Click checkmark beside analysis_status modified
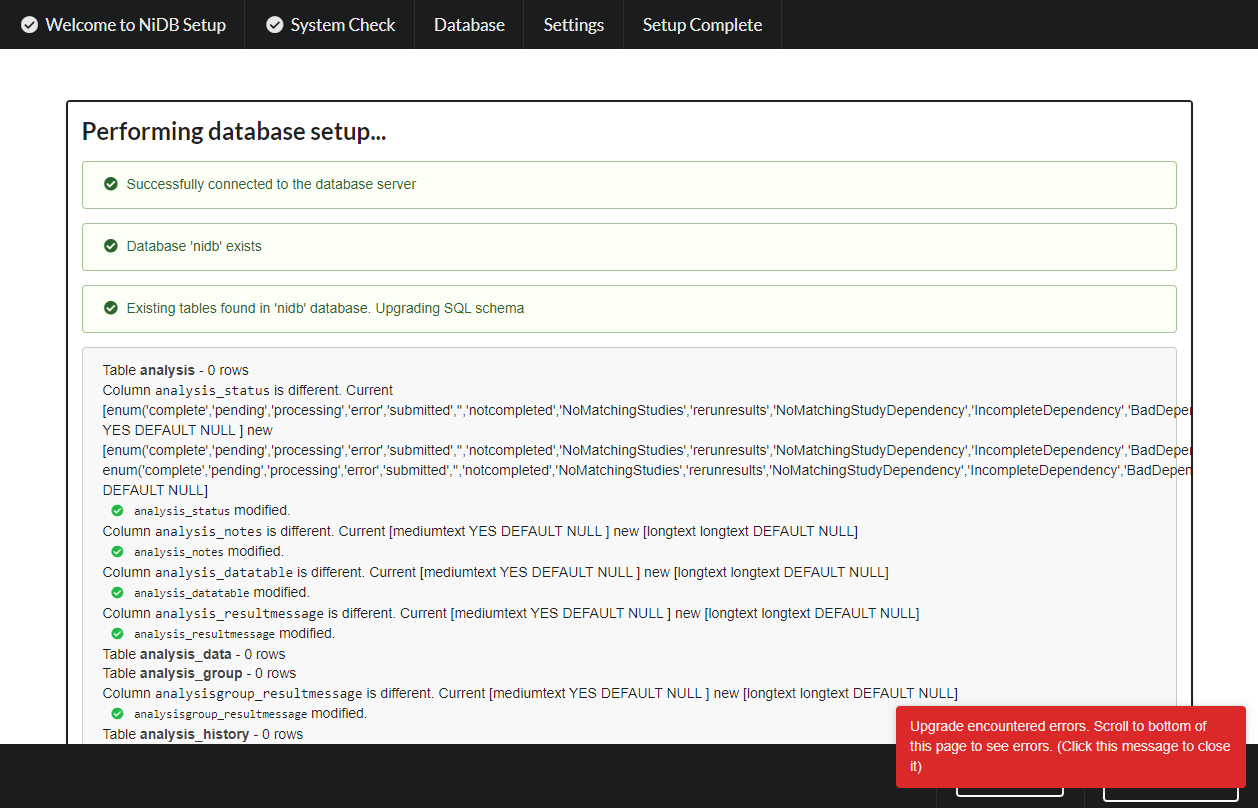The height and width of the screenshot is (808, 1258). (x=117, y=510)
